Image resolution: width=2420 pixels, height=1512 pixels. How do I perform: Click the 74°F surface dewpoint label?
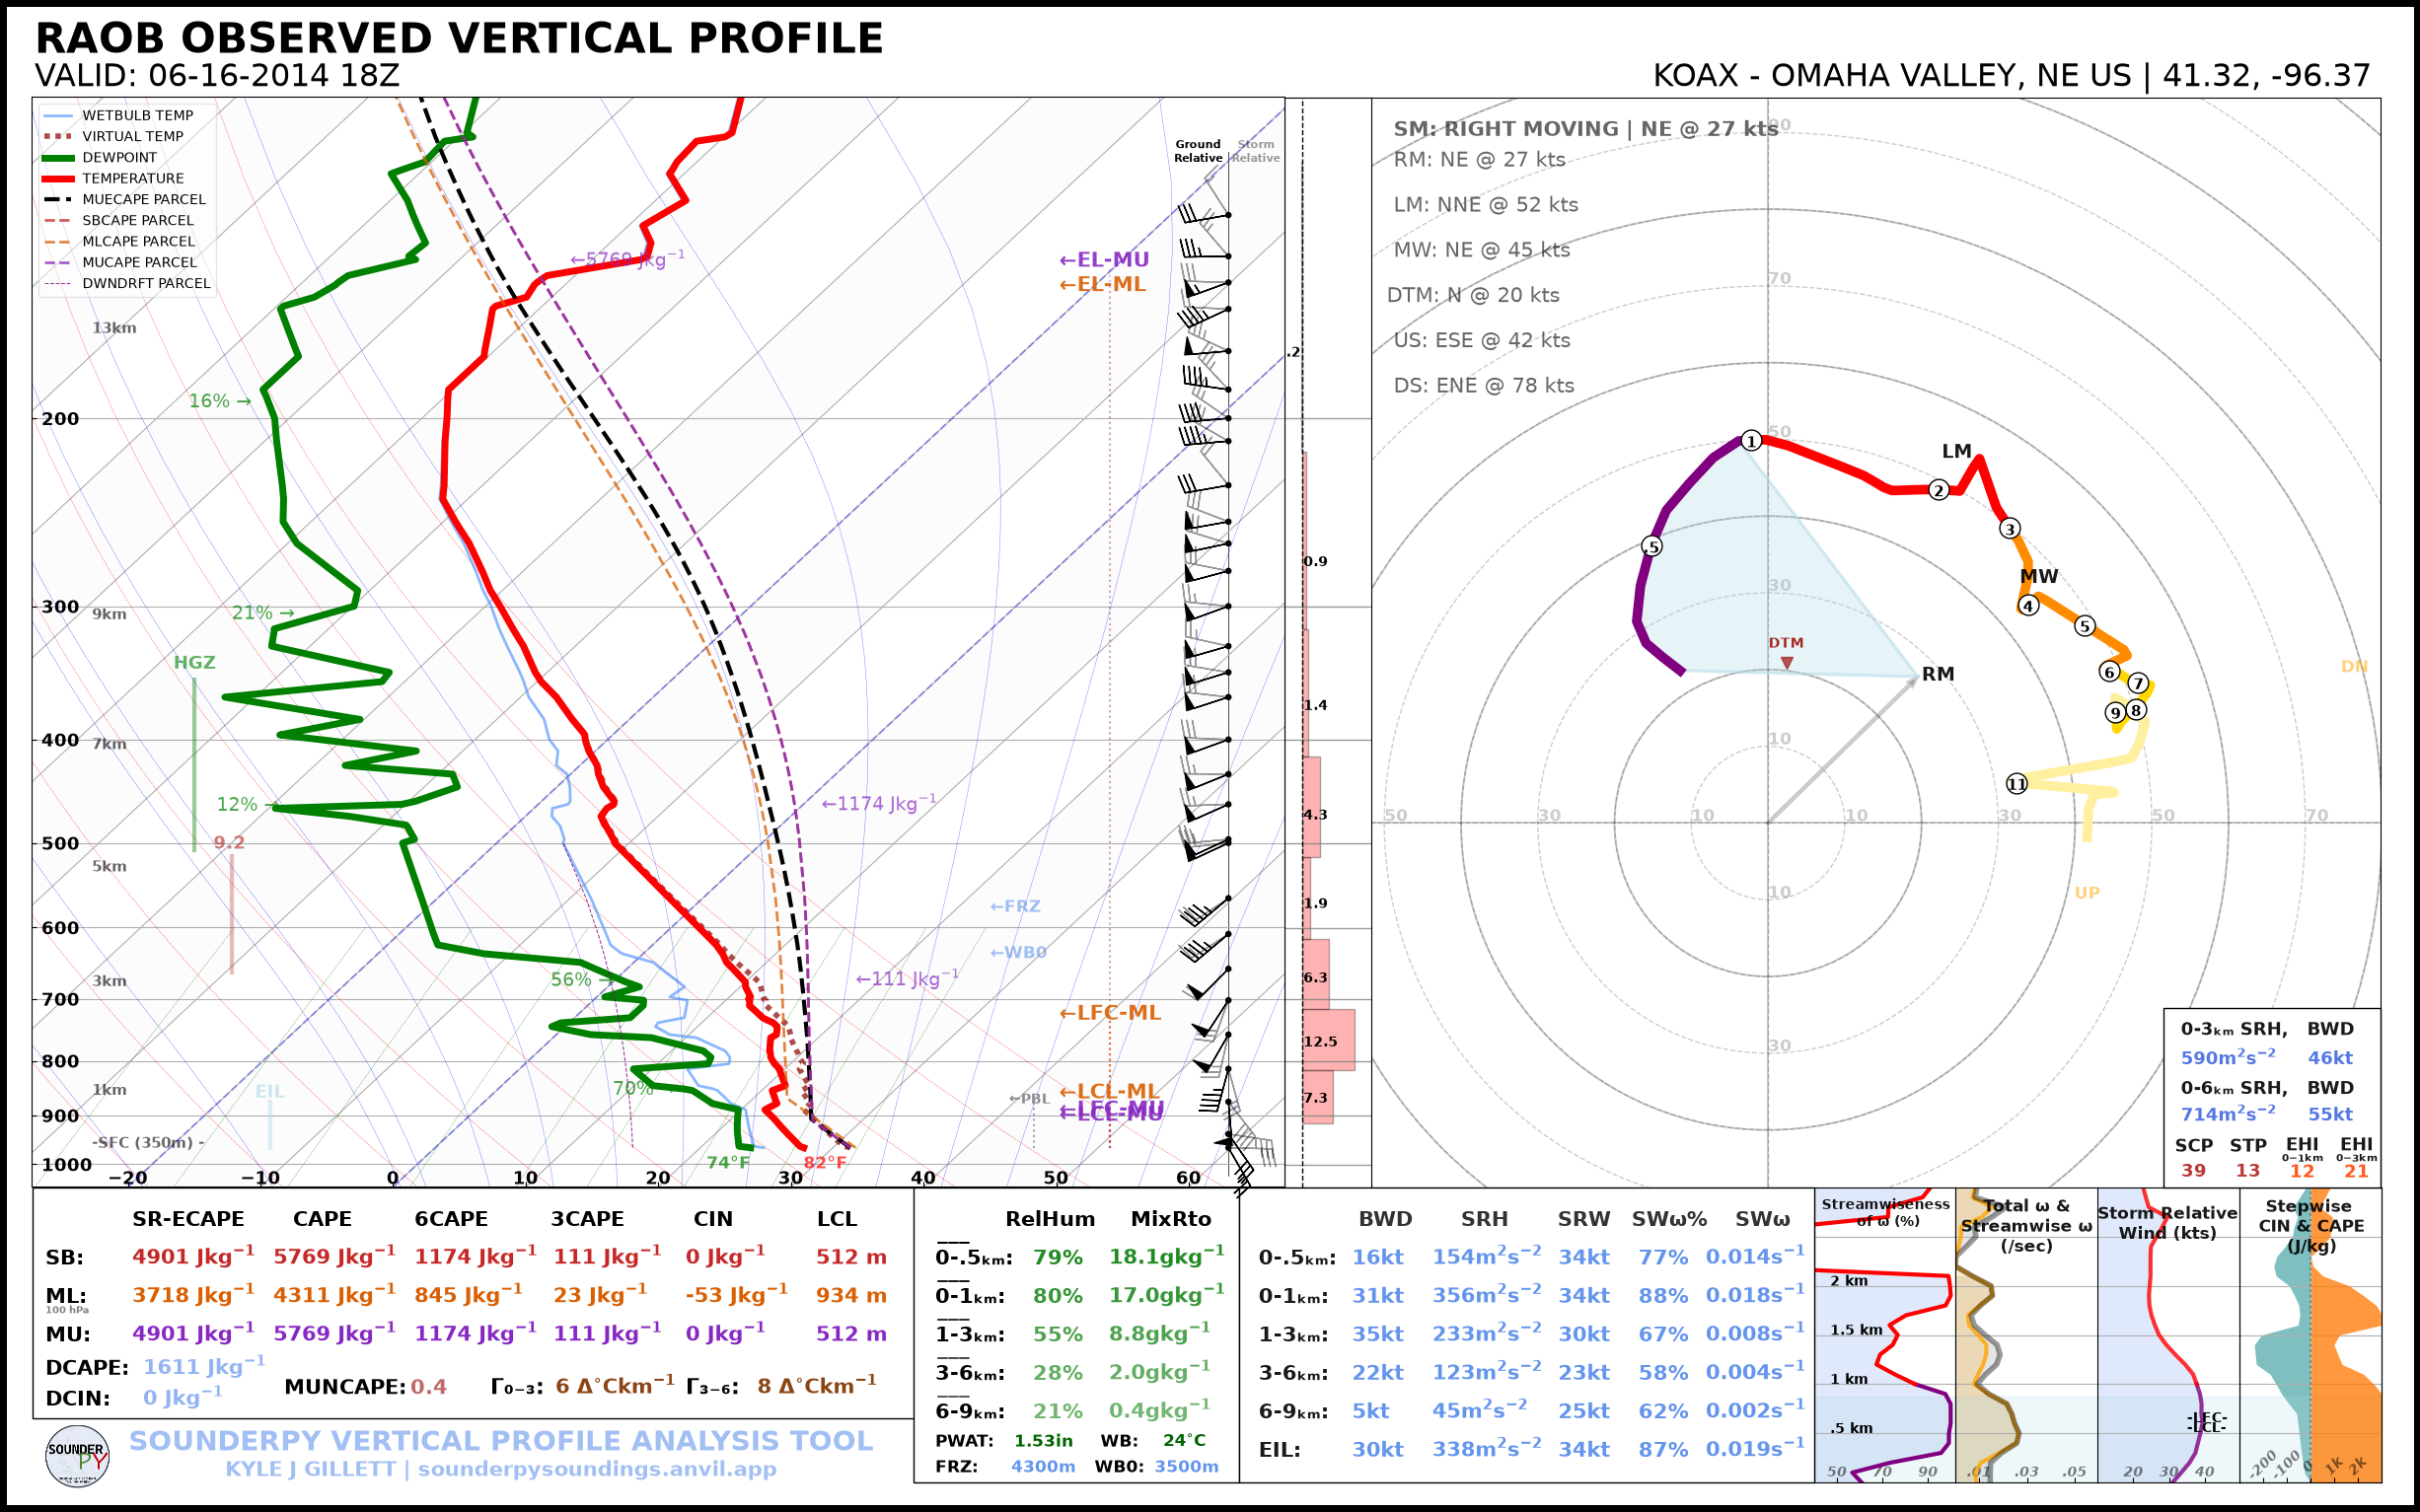(728, 1162)
